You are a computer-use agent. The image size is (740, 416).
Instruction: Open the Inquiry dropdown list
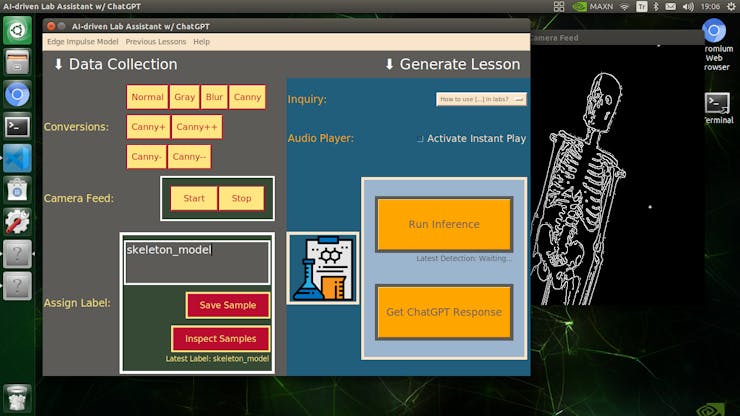(x=481, y=99)
